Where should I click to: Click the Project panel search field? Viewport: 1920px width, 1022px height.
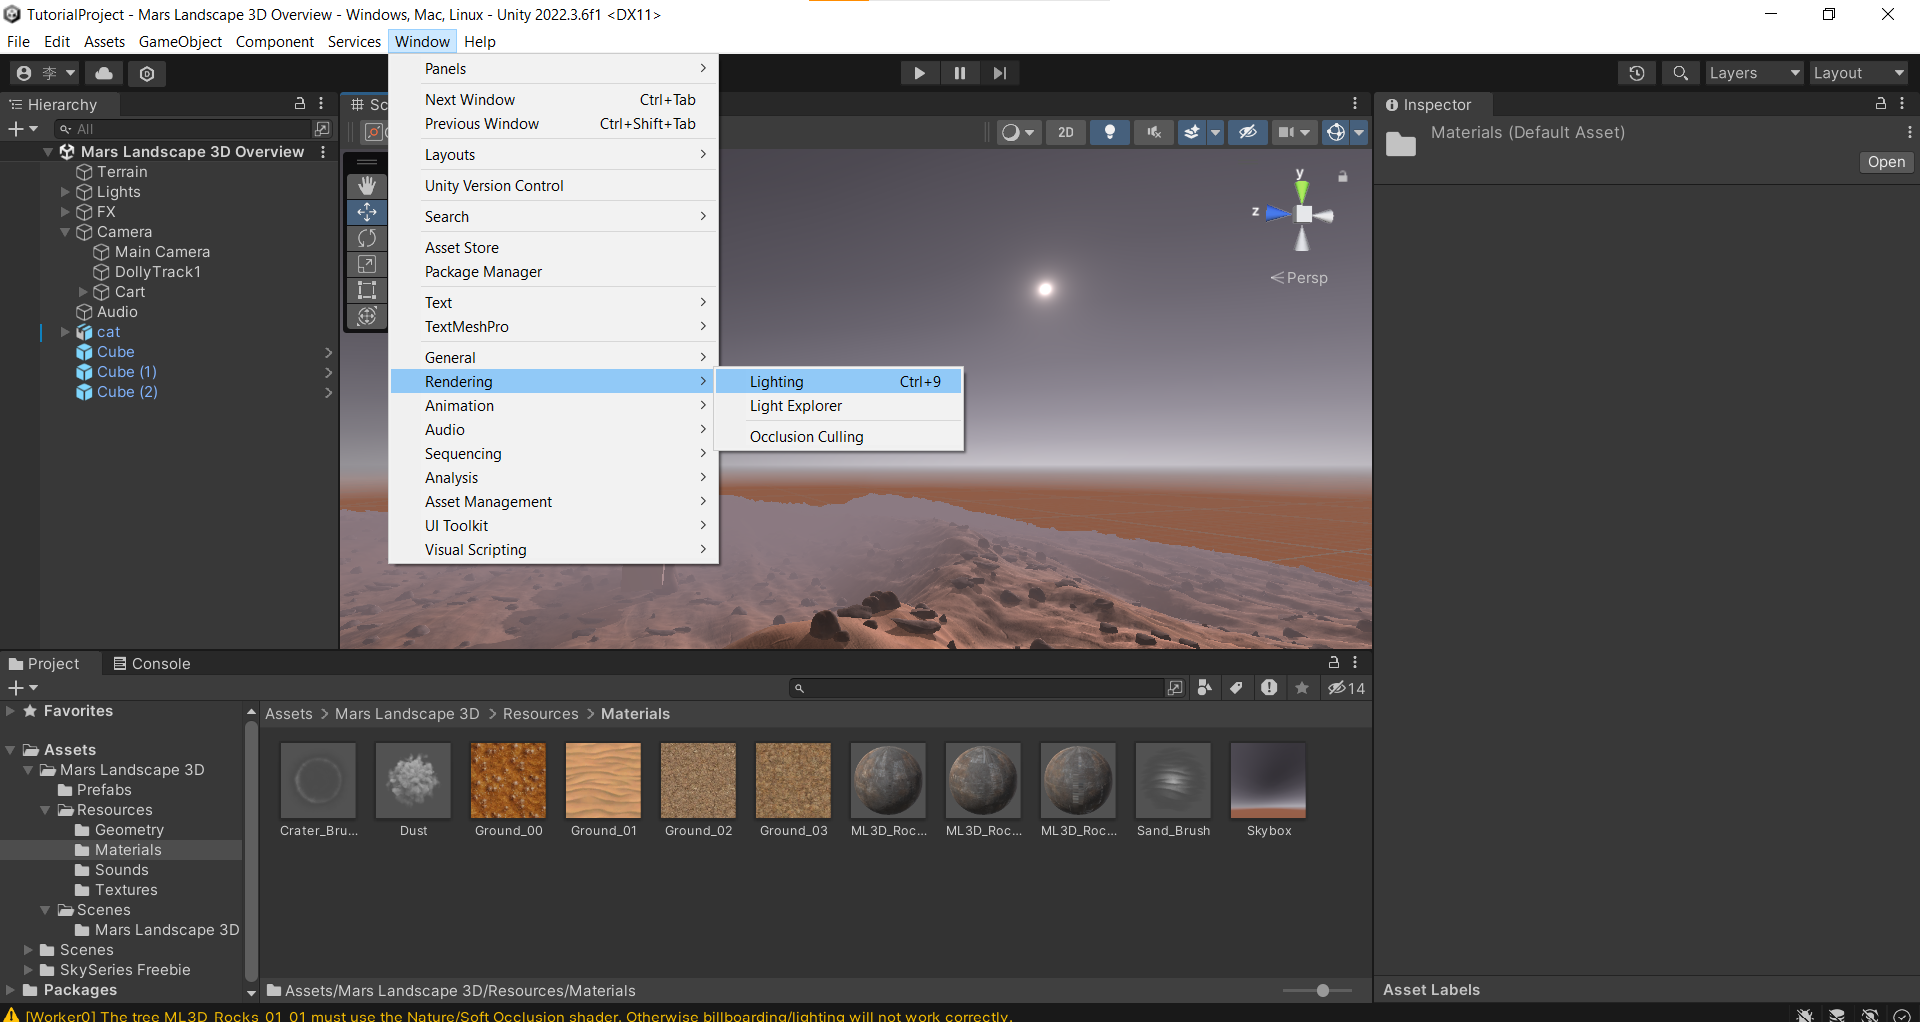point(975,688)
